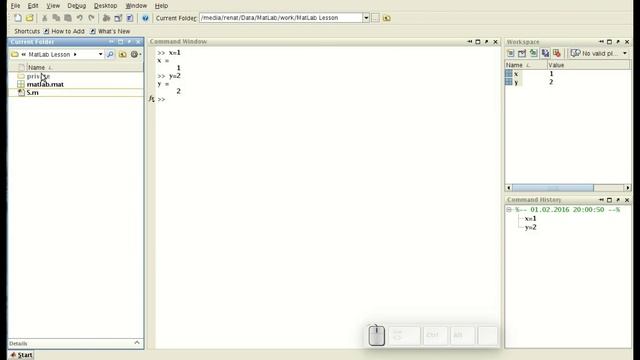Click the New file icon in the toolbar
The image size is (640, 360).
tap(18, 18)
